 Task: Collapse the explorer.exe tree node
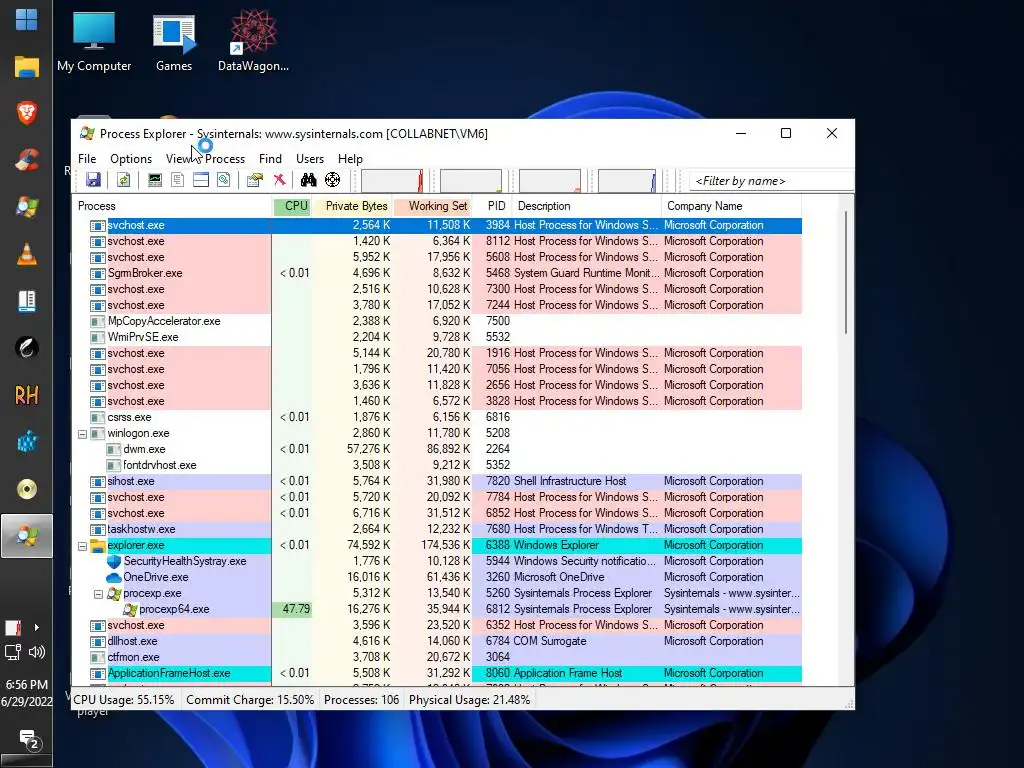(x=82, y=546)
